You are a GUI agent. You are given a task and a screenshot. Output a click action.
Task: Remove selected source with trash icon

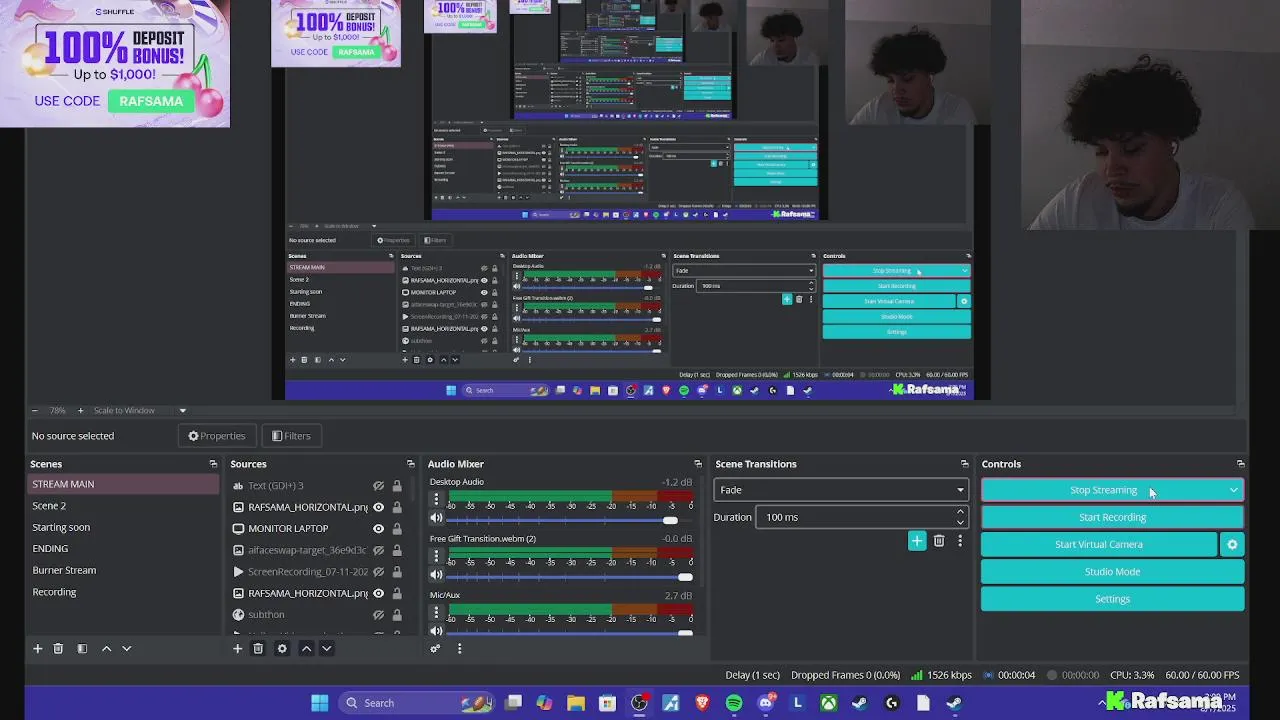coord(258,648)
